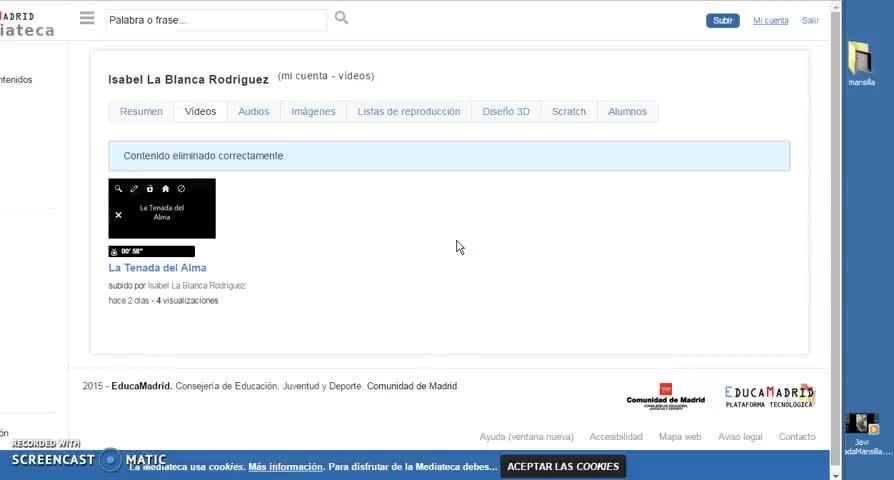Viewport: 894px width, 480px height.
Task: Click video duration bar 00' 58"
Action: coord(152,251)
